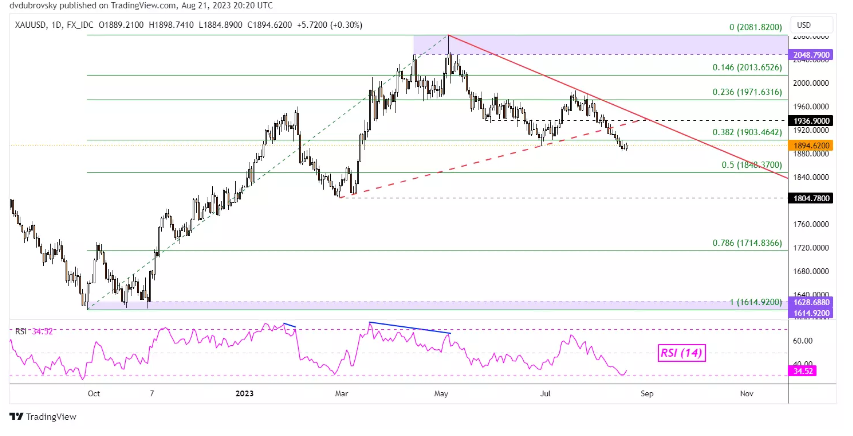Click the 2023 label on time axis
853x436 pixels.
pos(245,394)
